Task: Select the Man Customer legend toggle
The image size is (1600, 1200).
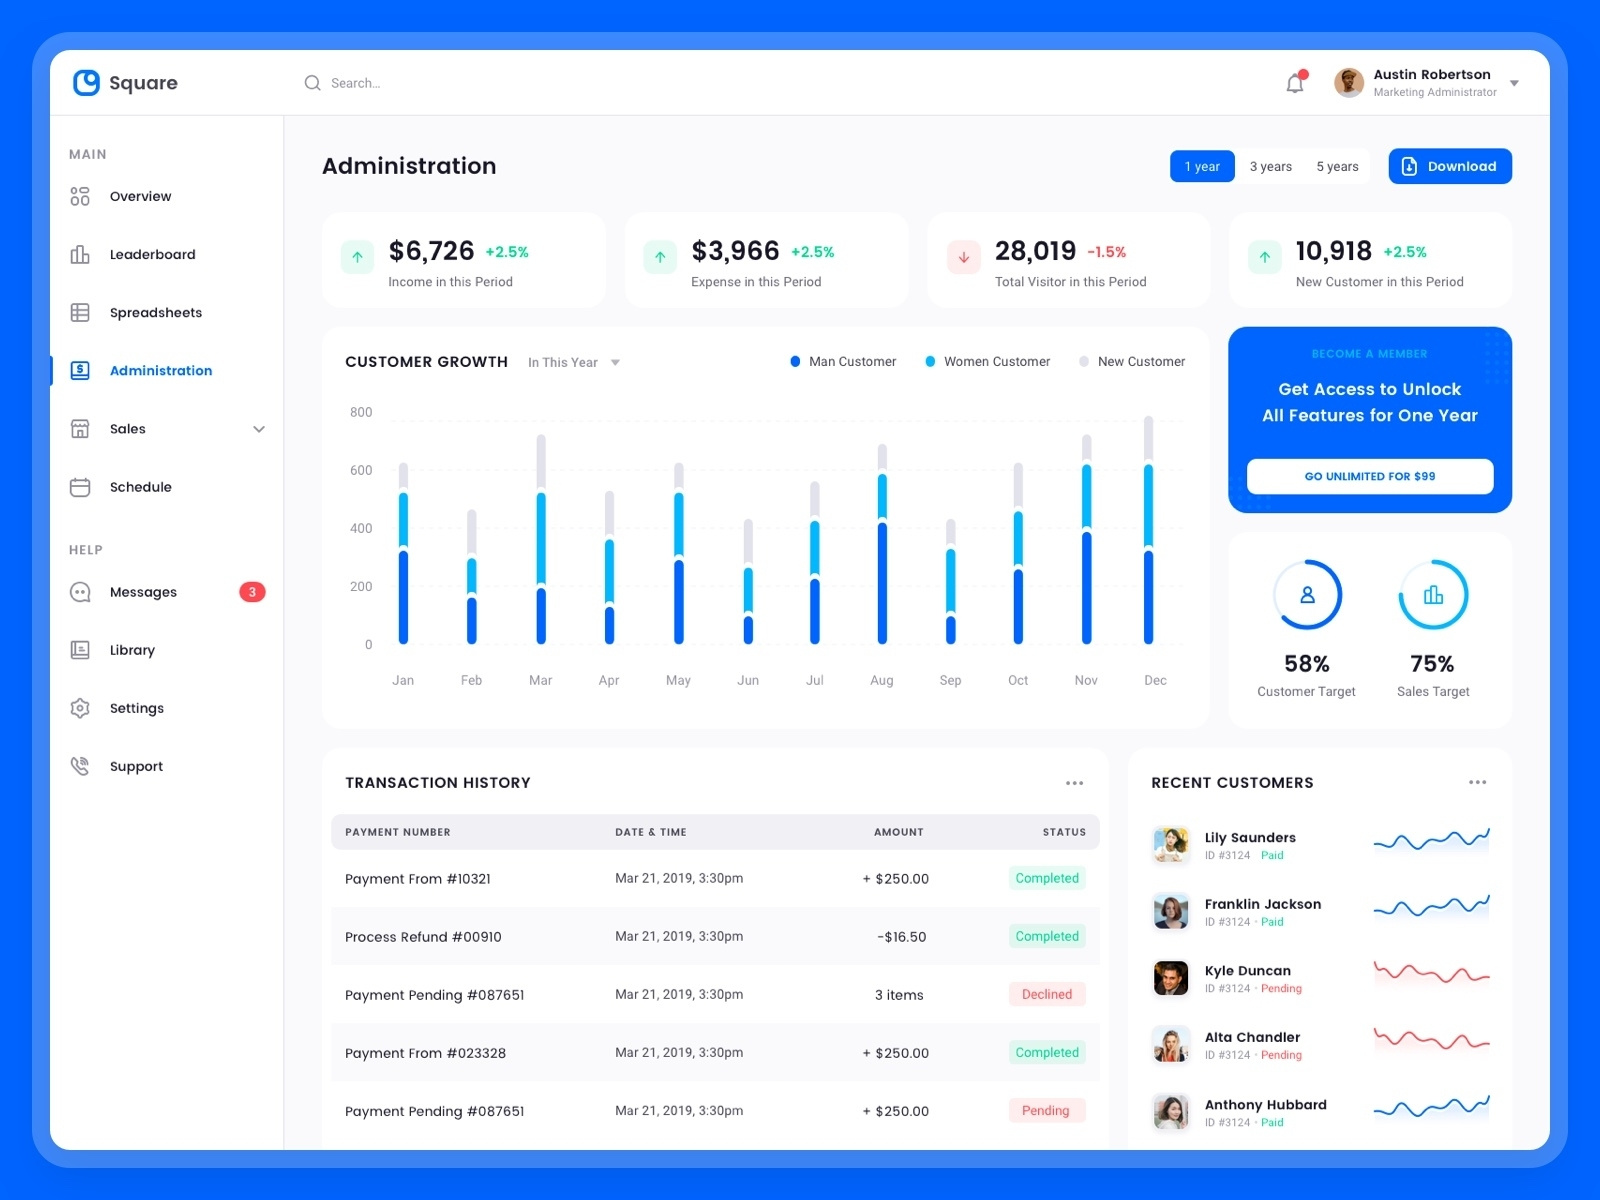Action: pyautogui.click(x=842, y=361)
